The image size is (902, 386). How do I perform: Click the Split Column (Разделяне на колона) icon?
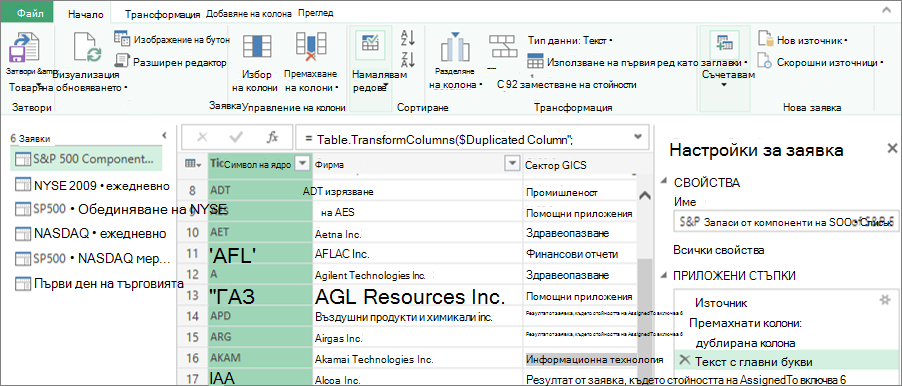point(455,47)
